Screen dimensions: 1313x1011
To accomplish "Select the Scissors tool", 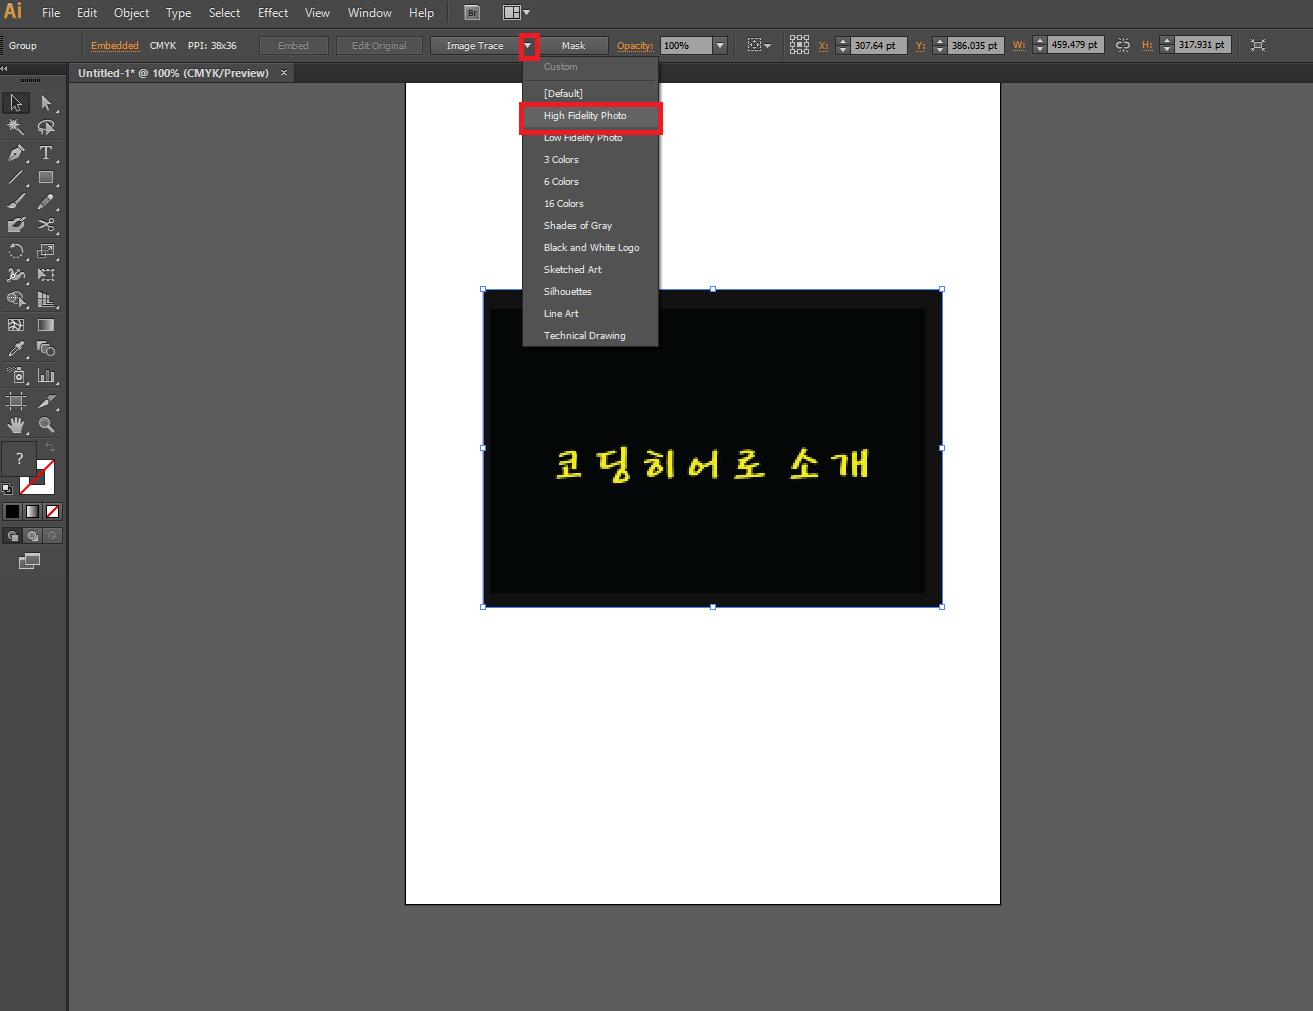I will pyautogui.click(x=46, y=225).
